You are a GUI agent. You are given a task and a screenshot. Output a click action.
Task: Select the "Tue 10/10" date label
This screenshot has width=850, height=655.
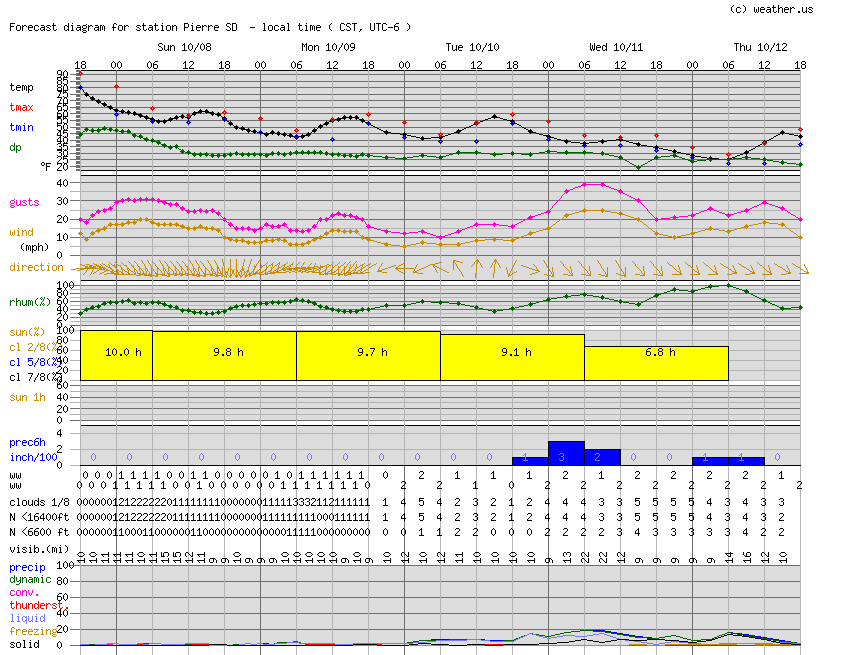click(x=472, y=47)
